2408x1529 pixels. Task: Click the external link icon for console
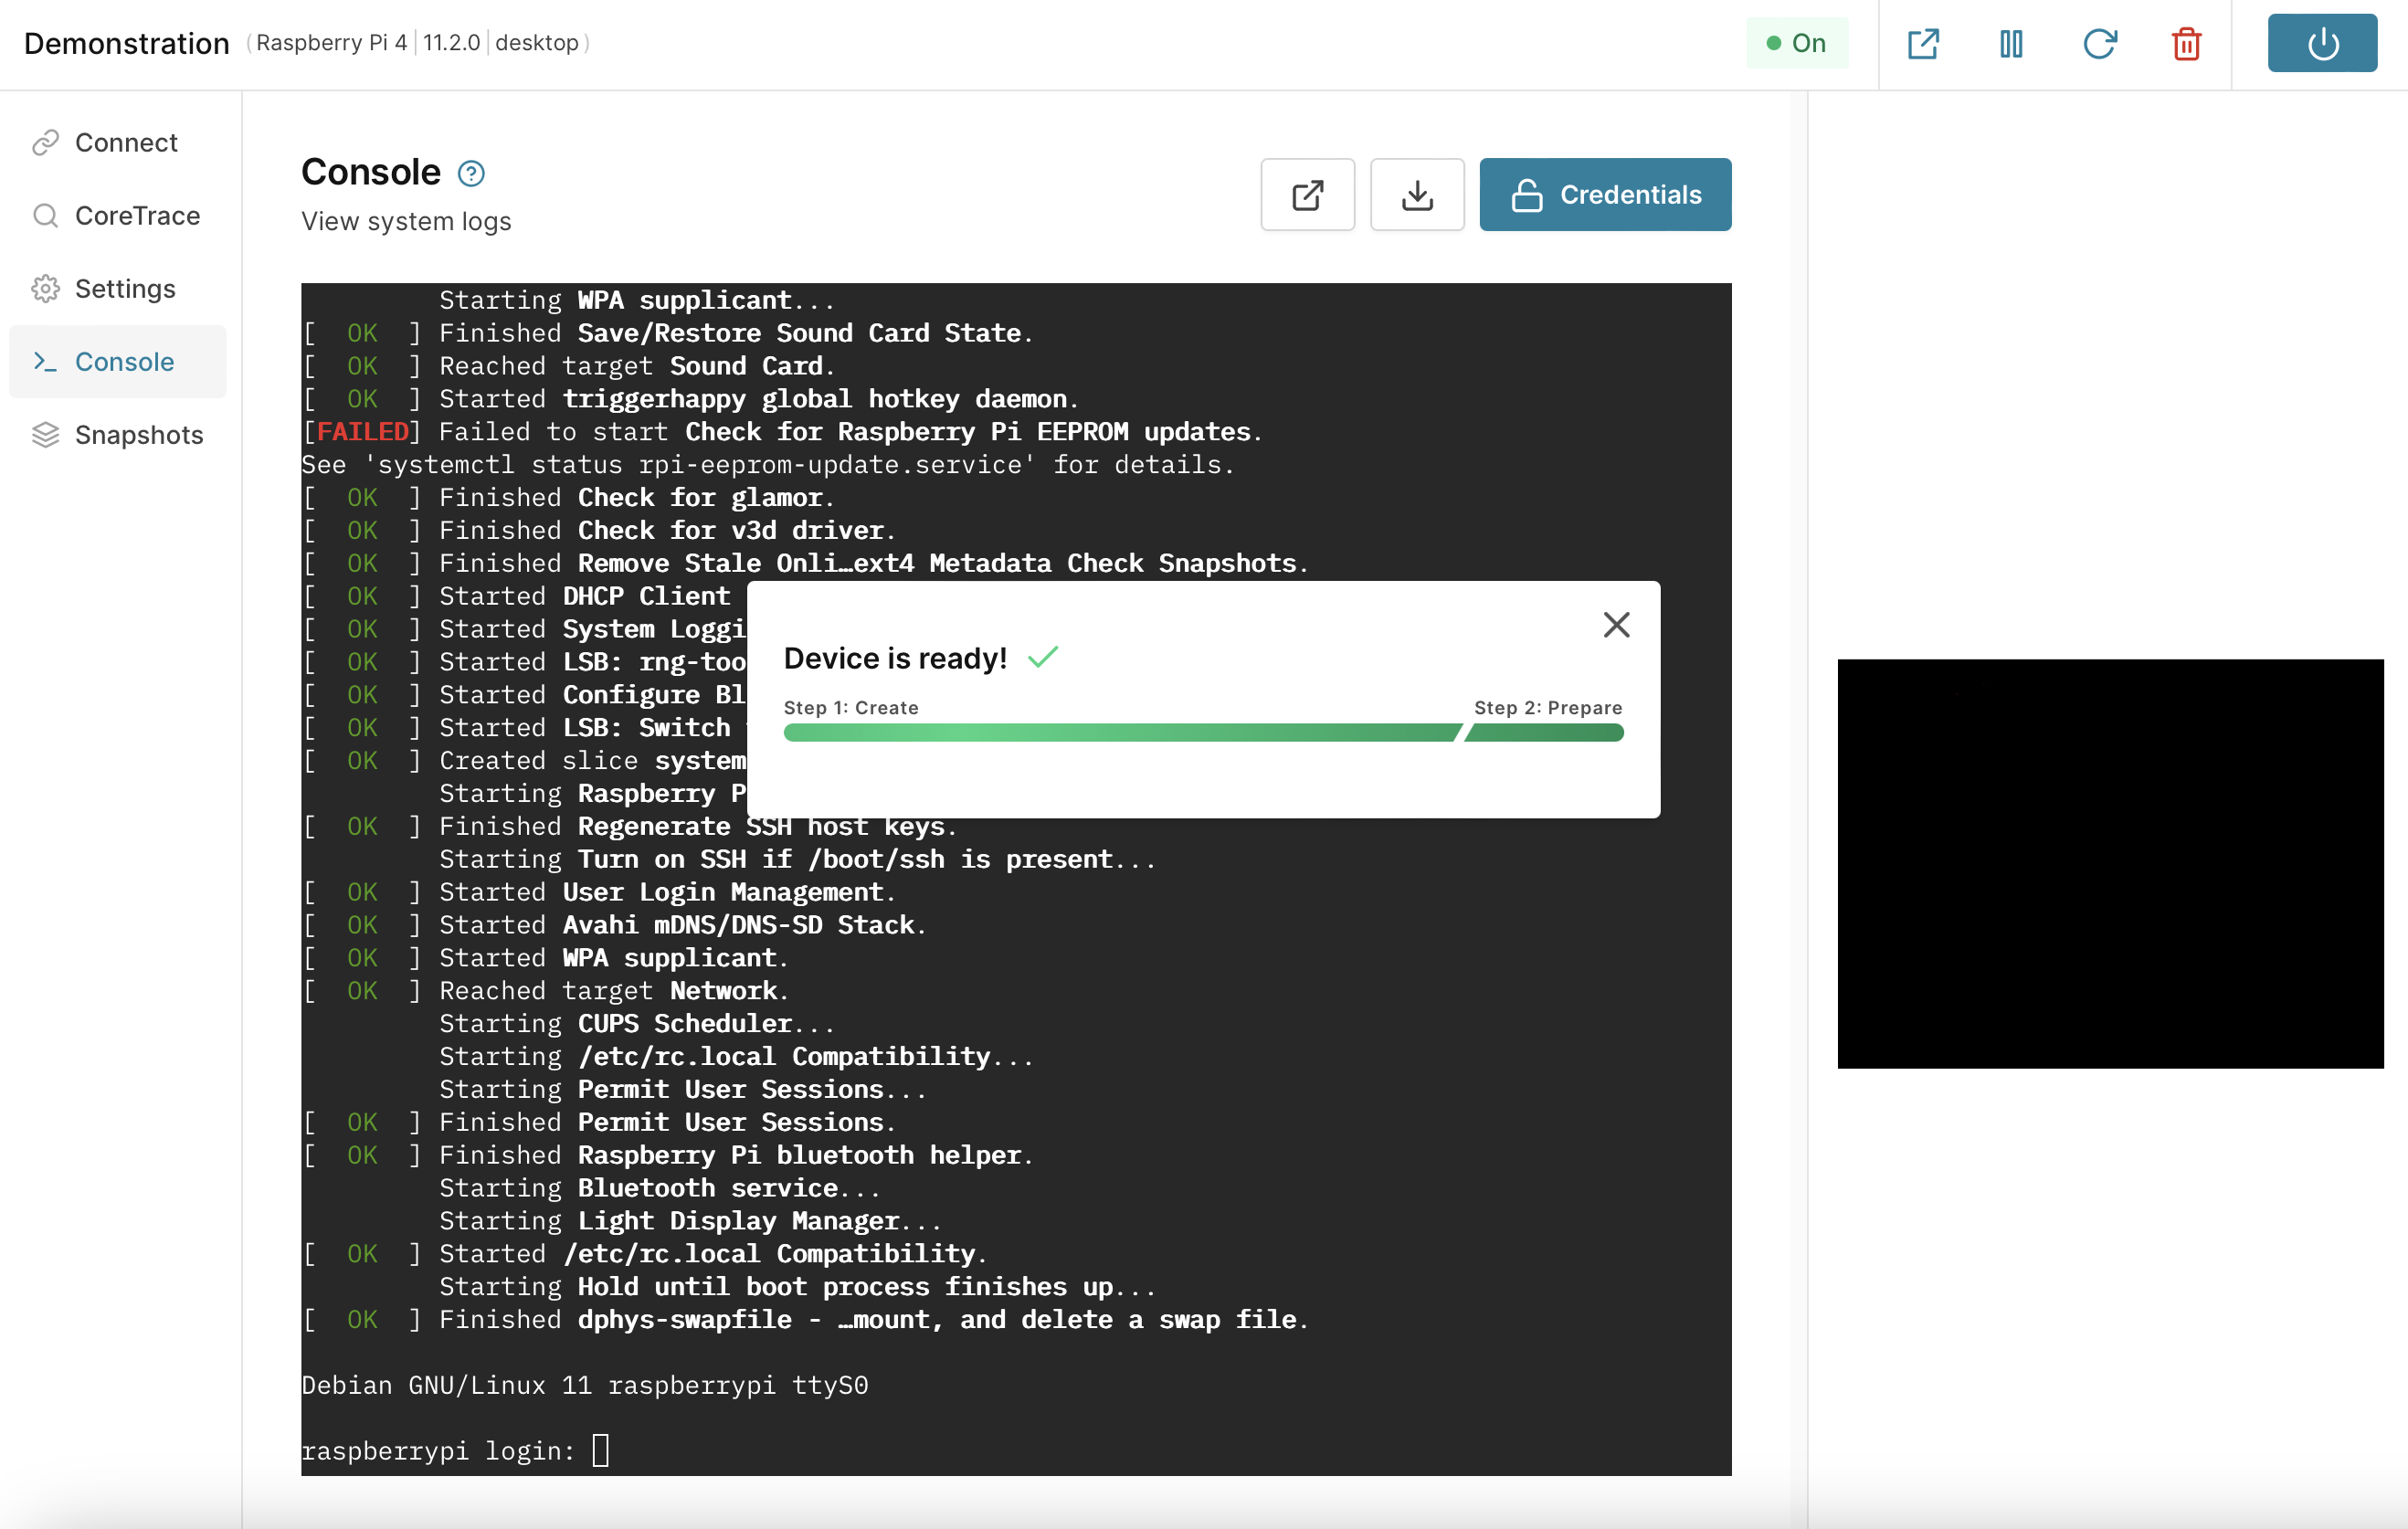pyautogui.click(x=1307, y=193)
